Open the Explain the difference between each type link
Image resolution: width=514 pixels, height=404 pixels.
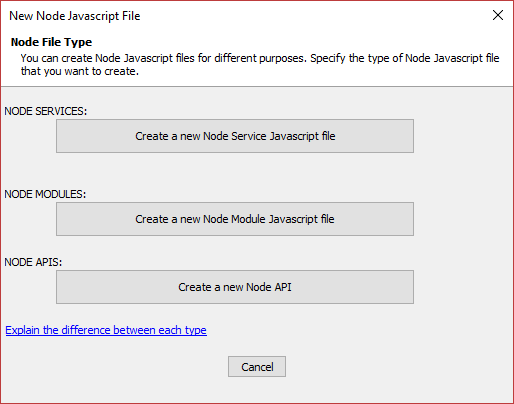pos(106,330)
